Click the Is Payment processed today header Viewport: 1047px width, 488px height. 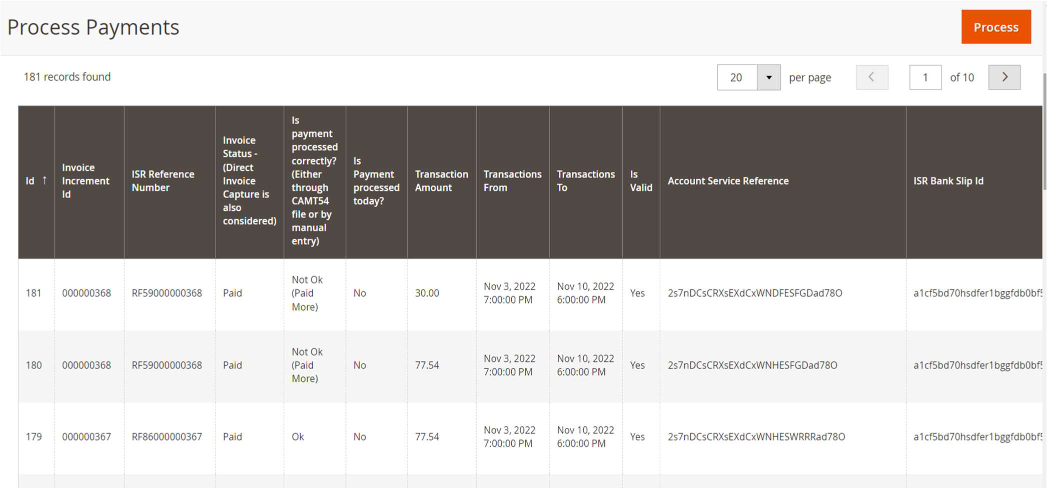376,181
